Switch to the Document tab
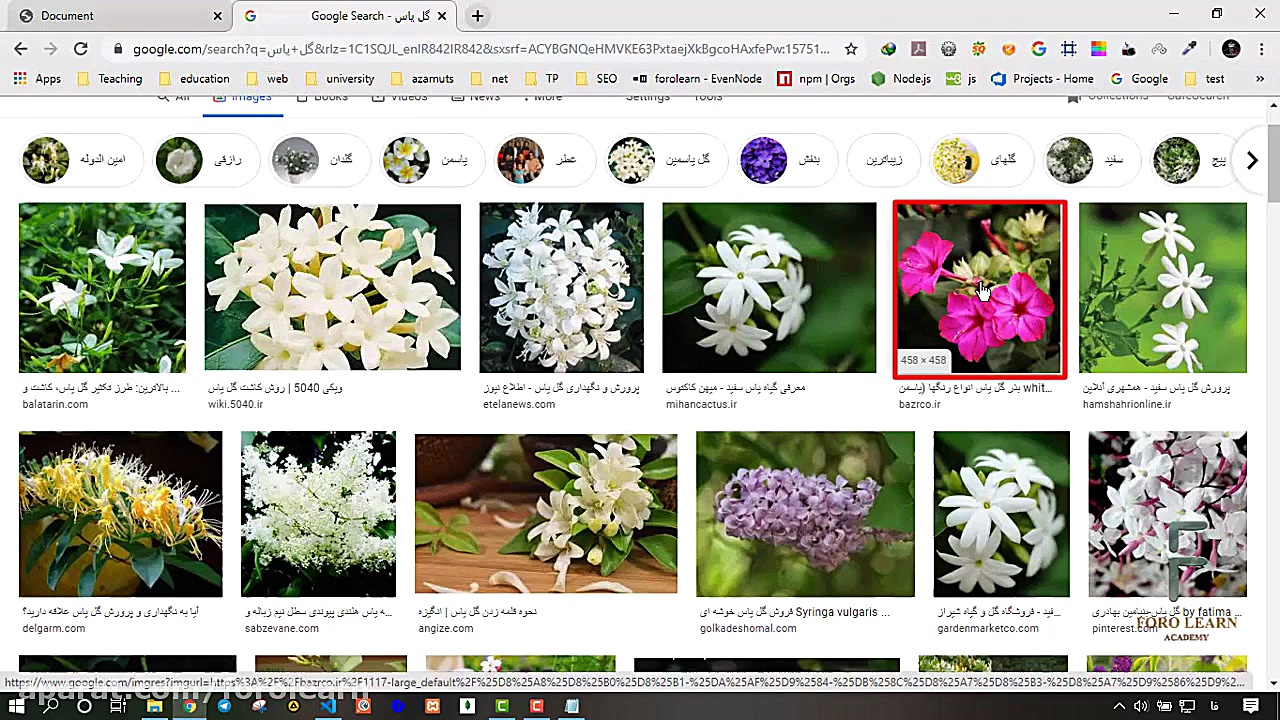 [110, 16]
